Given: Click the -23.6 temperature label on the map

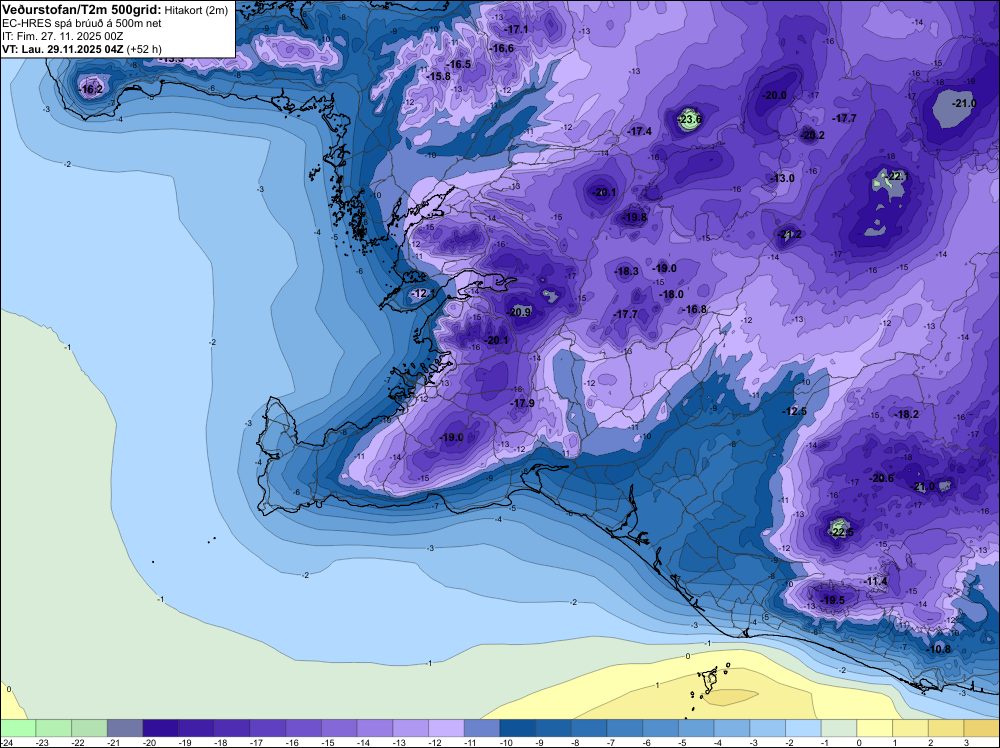Looking at the screenshot, I should pyautogui.click(x=689, y=119).
